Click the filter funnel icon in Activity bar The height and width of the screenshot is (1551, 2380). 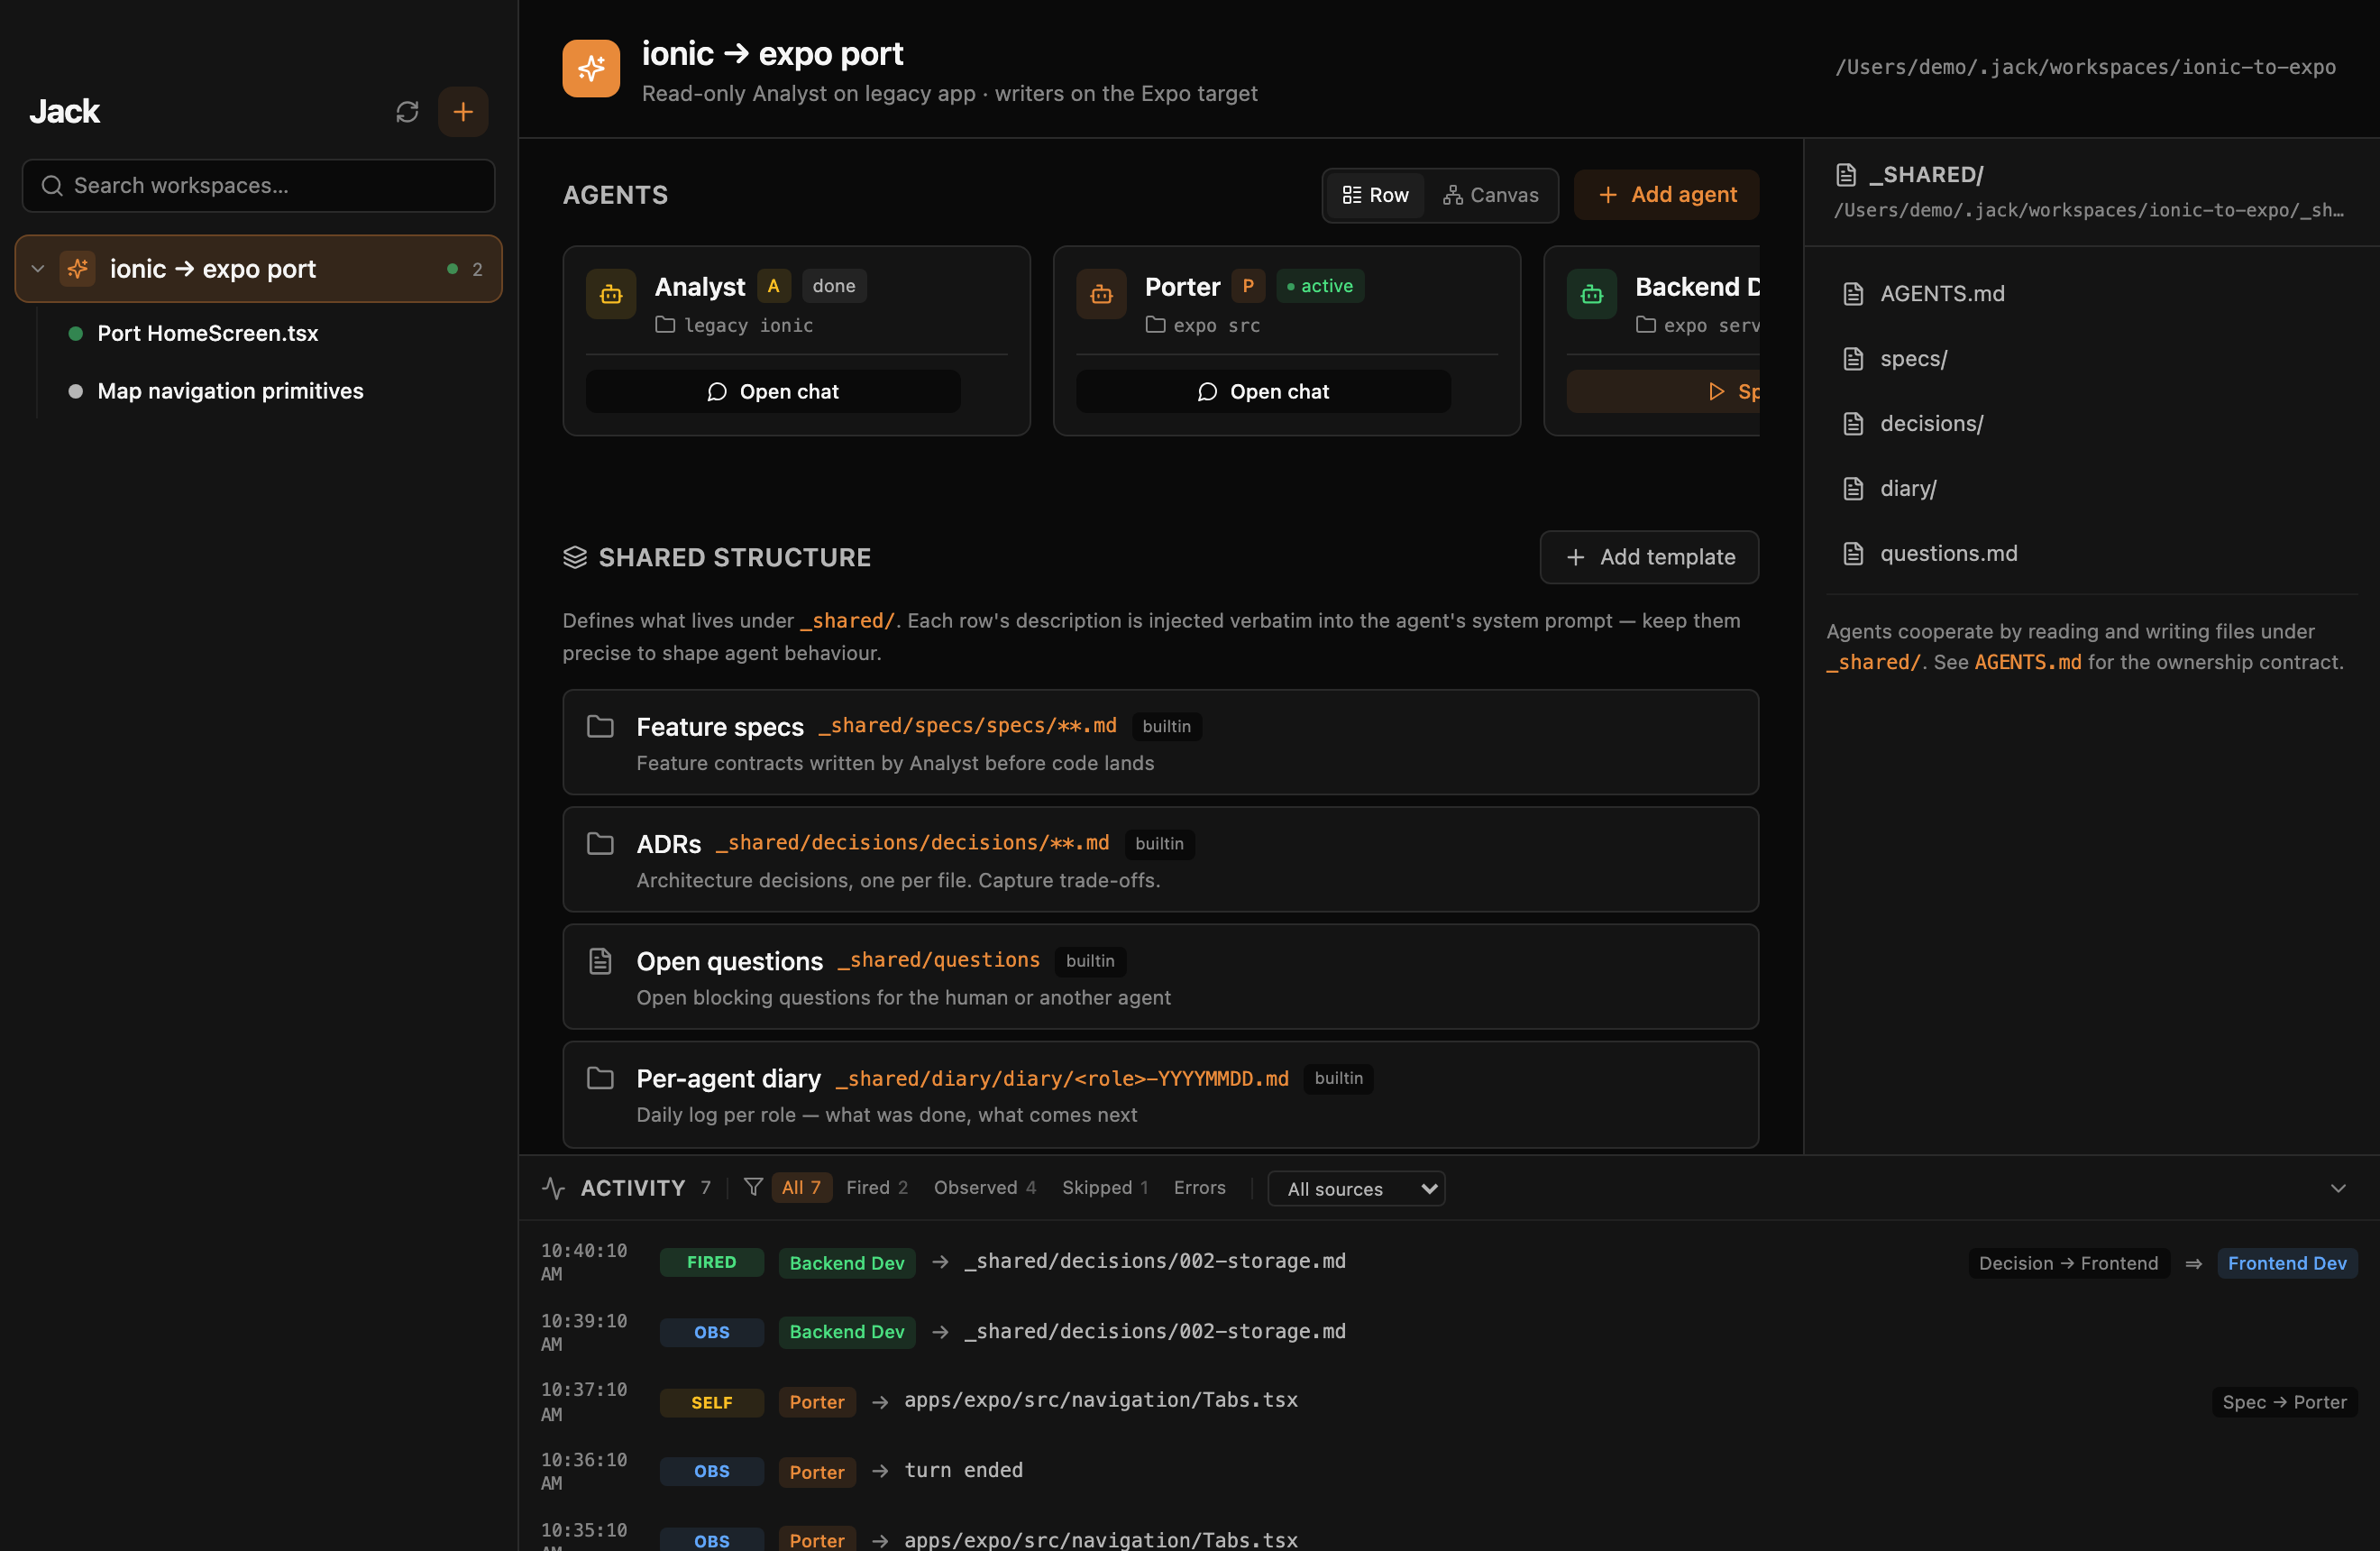753,1187
